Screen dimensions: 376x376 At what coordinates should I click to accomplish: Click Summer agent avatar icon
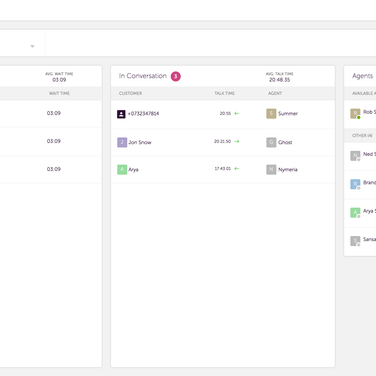point(271,114)
